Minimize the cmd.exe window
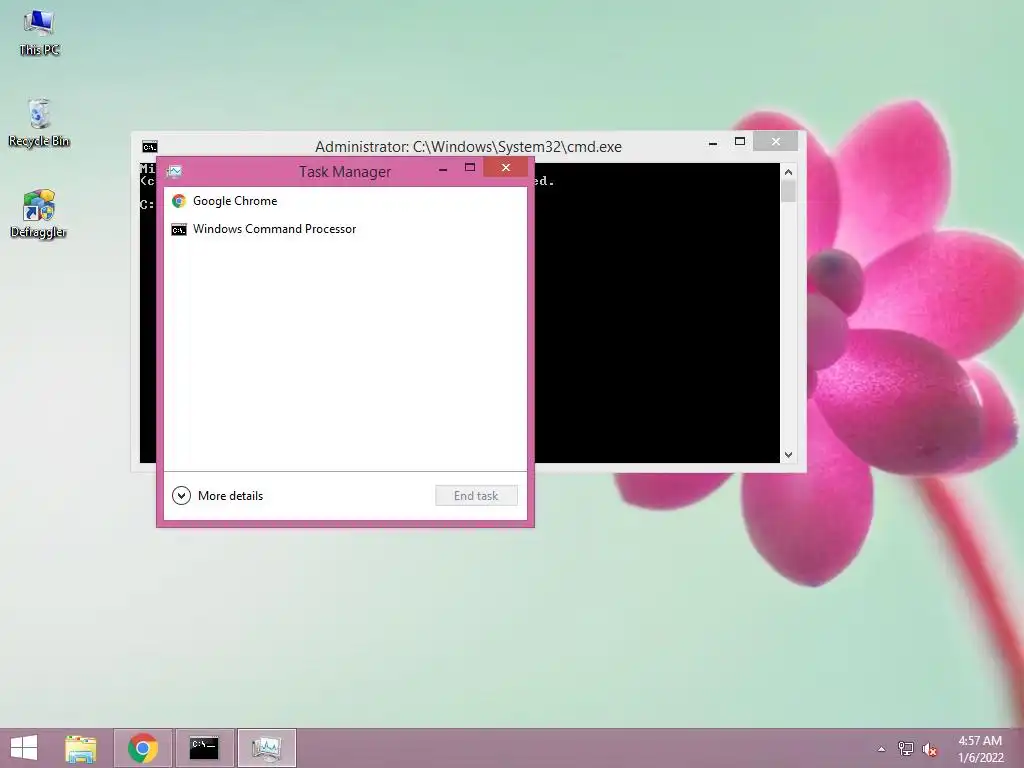The height and width of the screenshot is (768, 1024). point(713,142)
